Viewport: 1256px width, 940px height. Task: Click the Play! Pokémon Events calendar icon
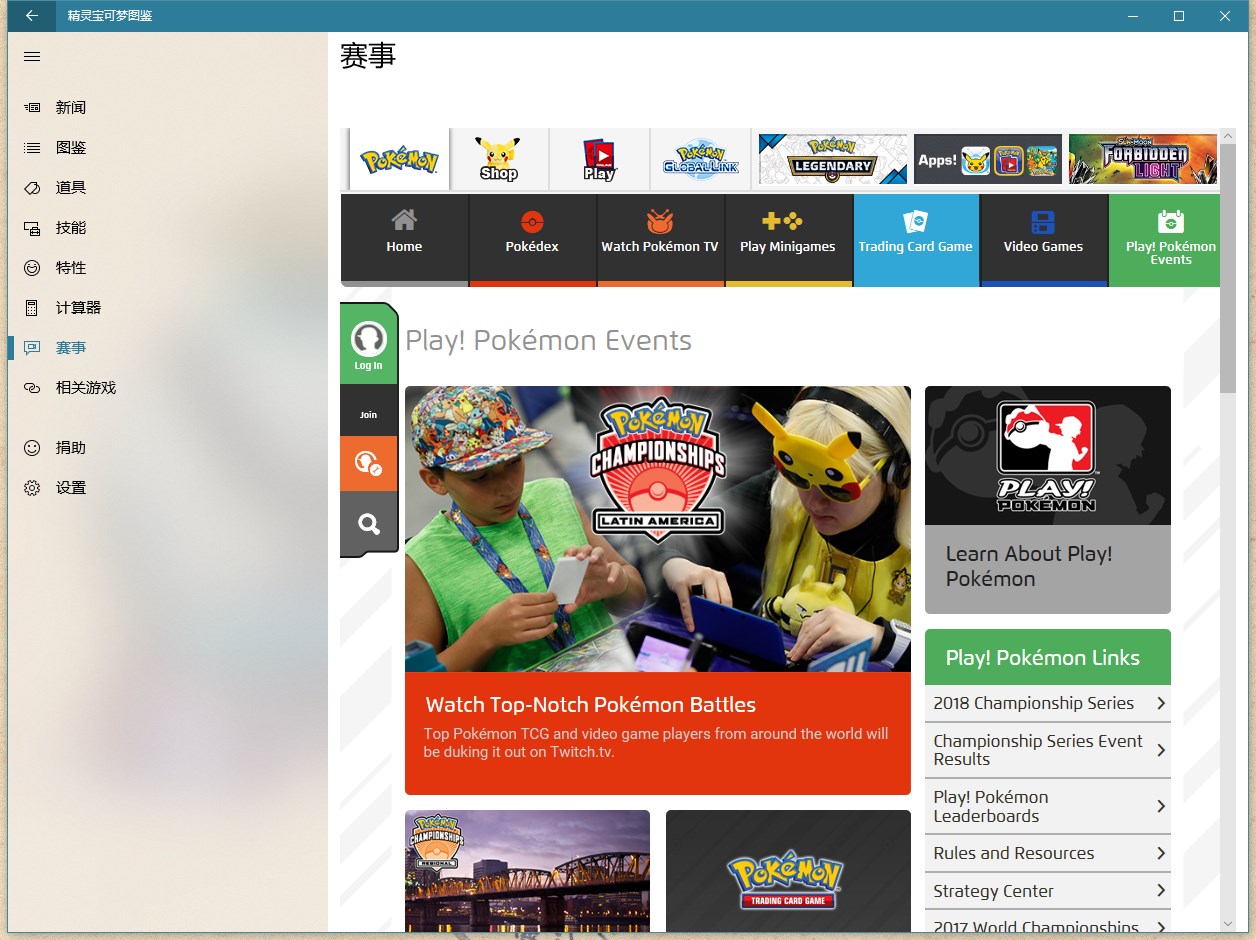click(x=1170, y=221)
